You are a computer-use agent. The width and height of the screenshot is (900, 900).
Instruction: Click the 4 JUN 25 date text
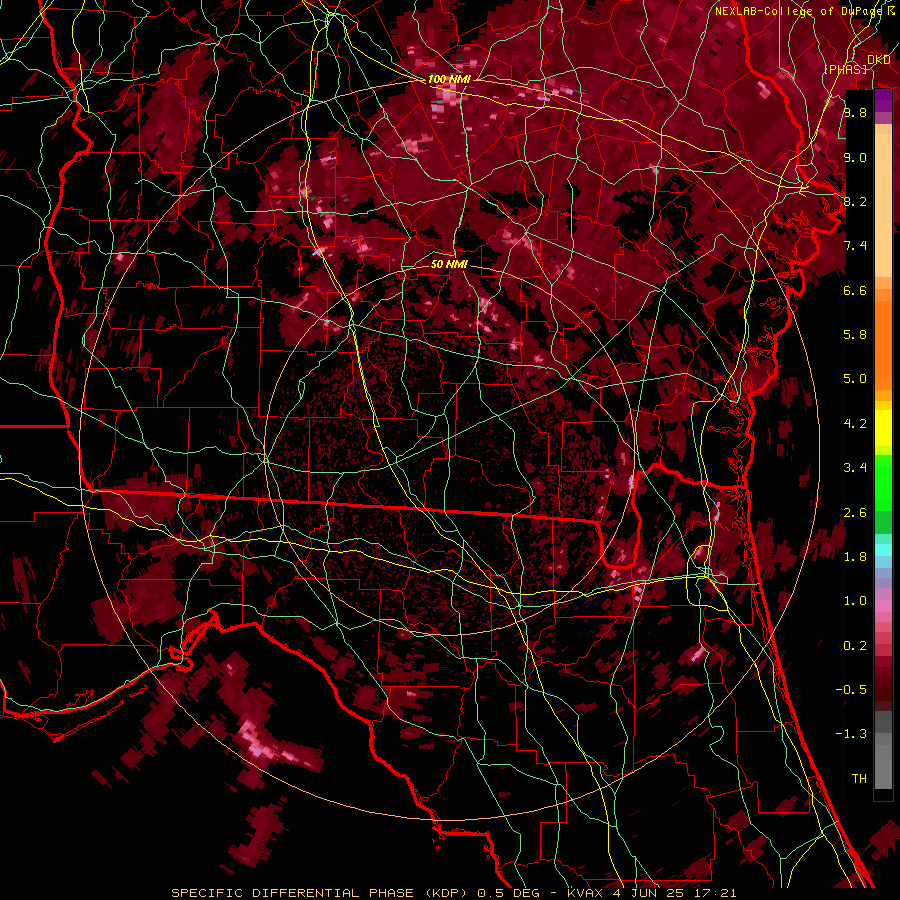click(647, 893)
